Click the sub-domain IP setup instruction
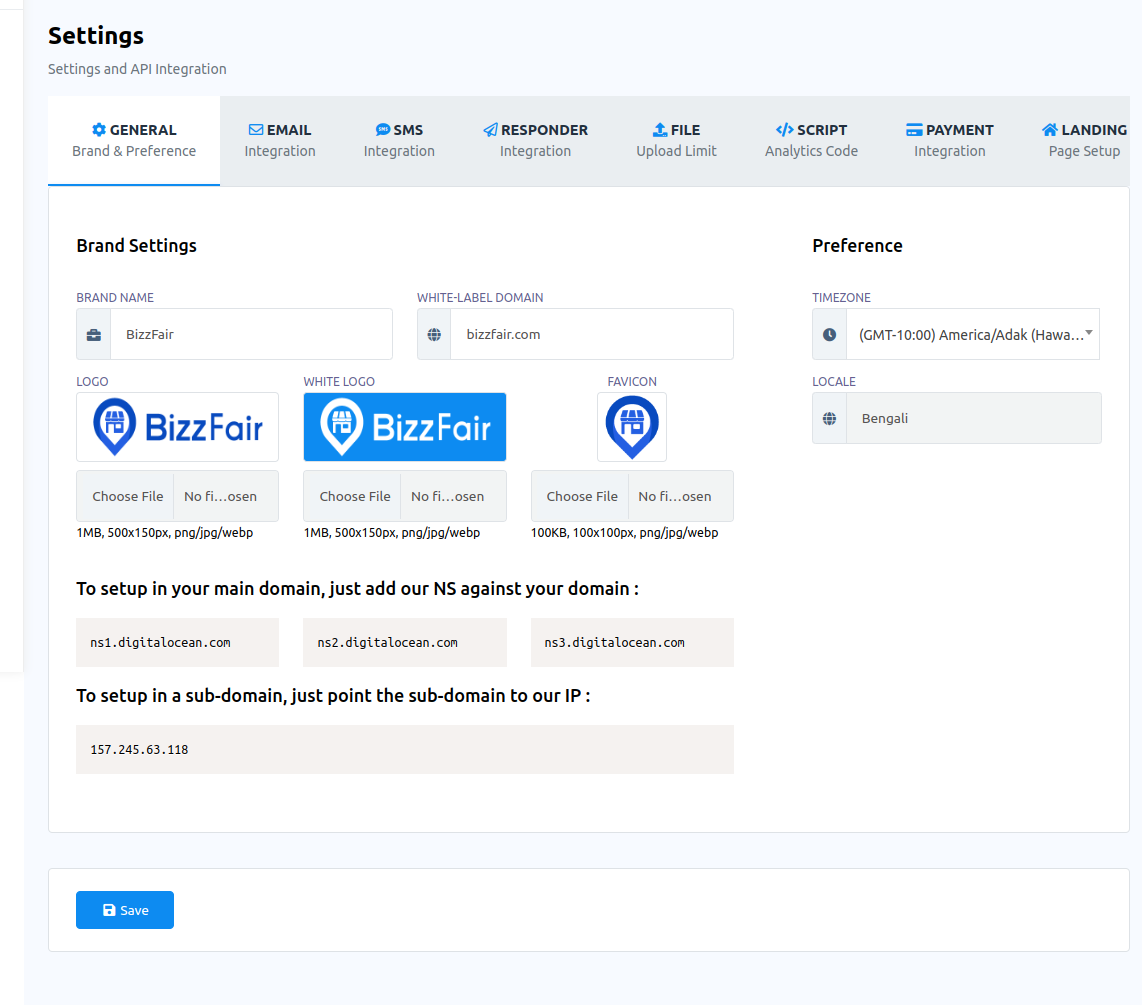This screenshot has height=1005, width=1142. (334, 695)
